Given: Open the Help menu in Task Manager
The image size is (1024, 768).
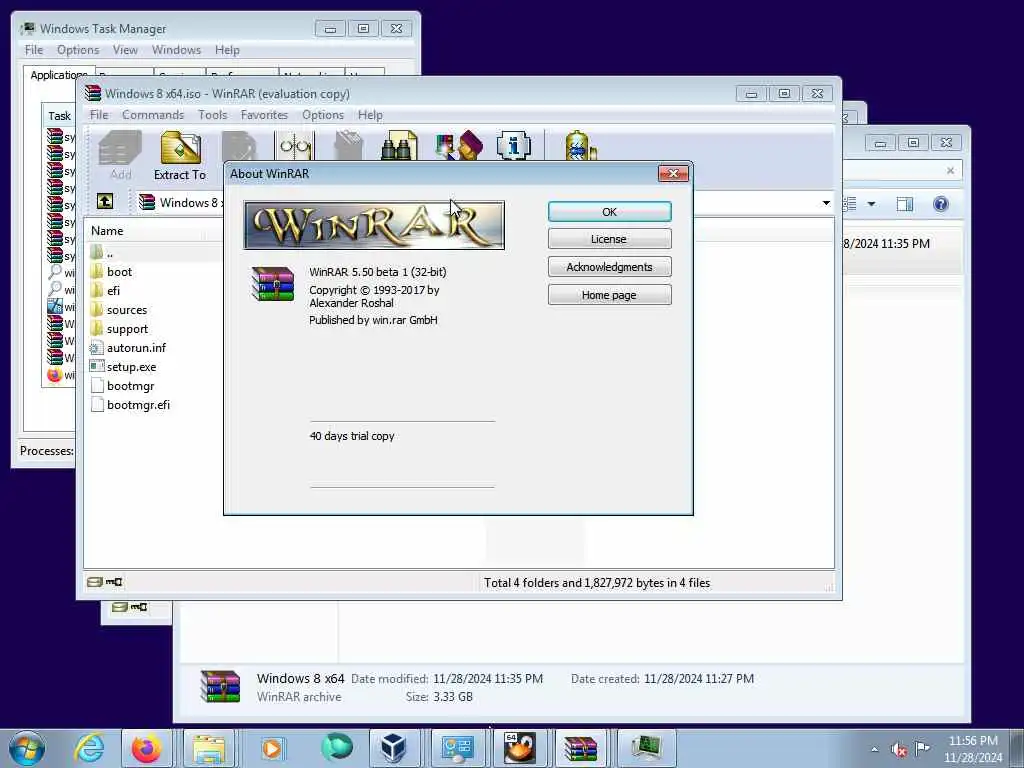Looking at the screenshot, I should pos(227,50).
